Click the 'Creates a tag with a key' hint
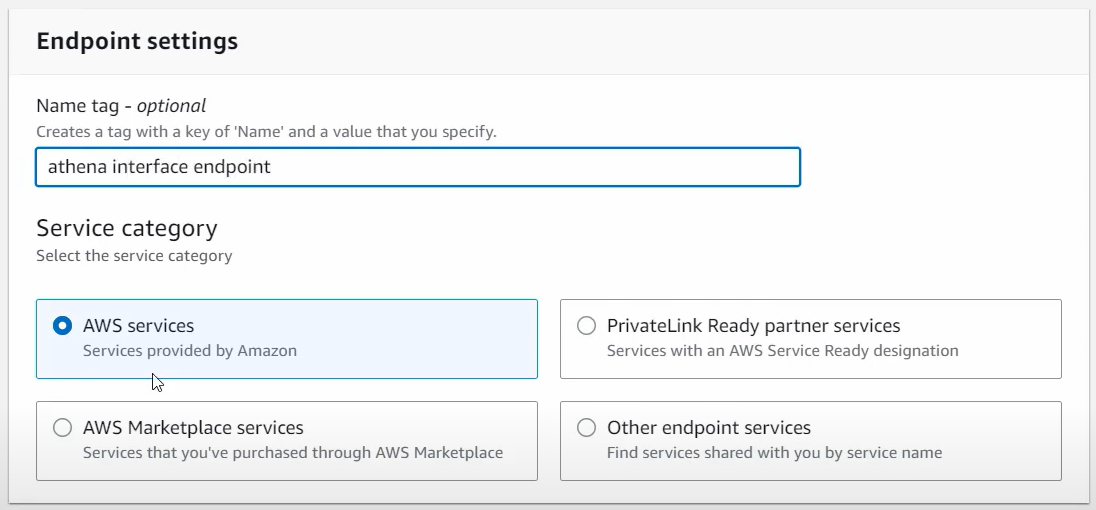The image size is (1096, 510). [265, 131]
